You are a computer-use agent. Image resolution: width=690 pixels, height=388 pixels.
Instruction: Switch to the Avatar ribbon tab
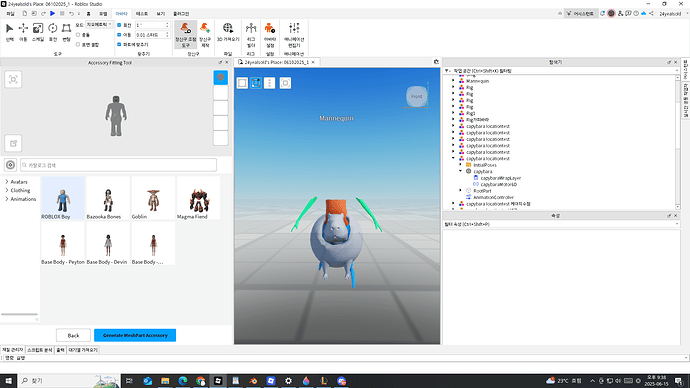121,14
